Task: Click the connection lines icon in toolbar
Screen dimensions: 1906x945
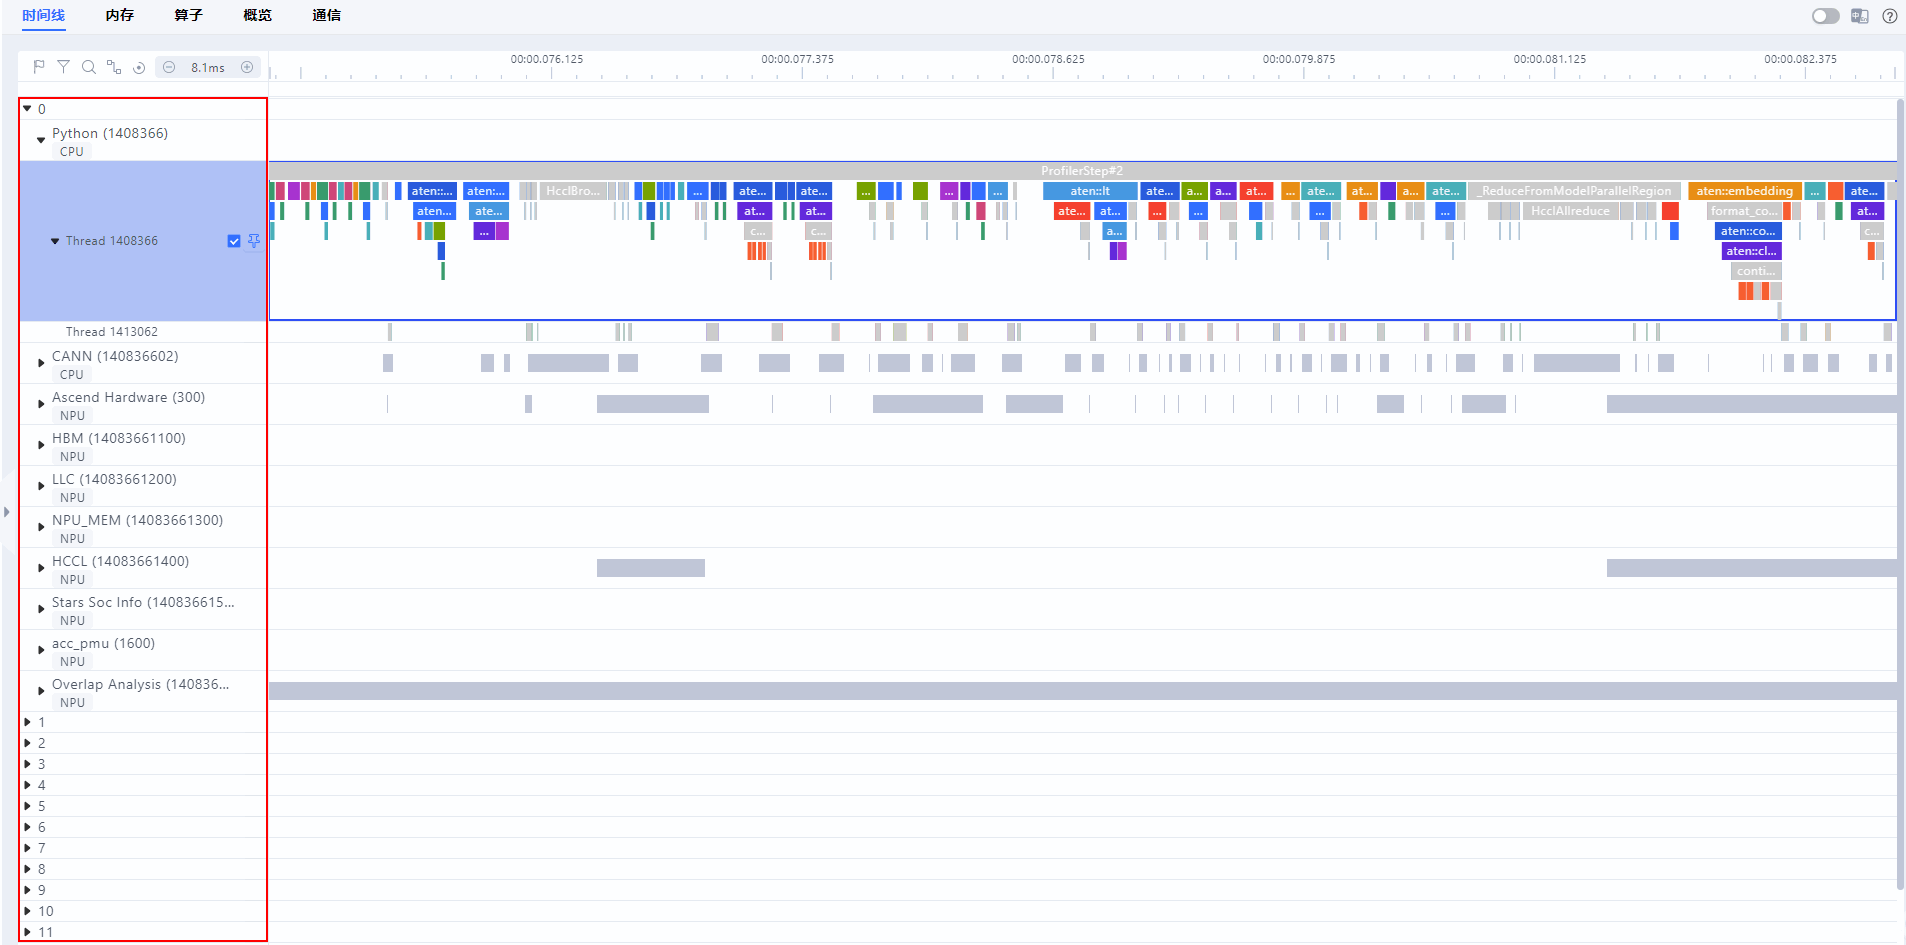Action: click(114, 67)
